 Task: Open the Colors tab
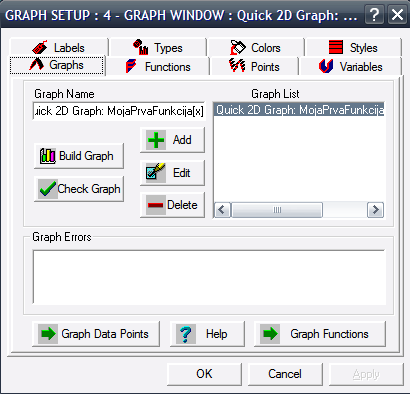pos(256,47)
